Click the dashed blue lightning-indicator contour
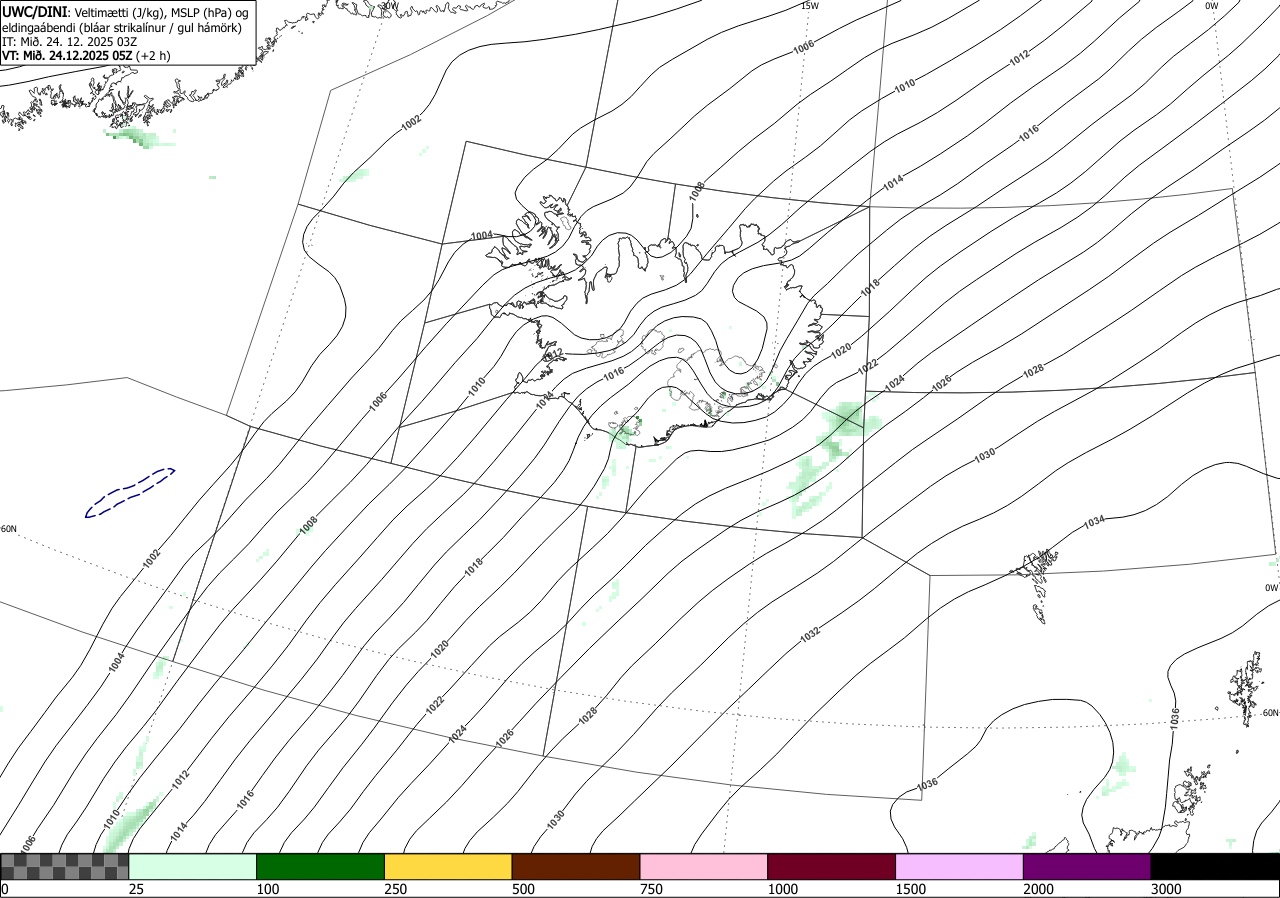 (130, 493)
